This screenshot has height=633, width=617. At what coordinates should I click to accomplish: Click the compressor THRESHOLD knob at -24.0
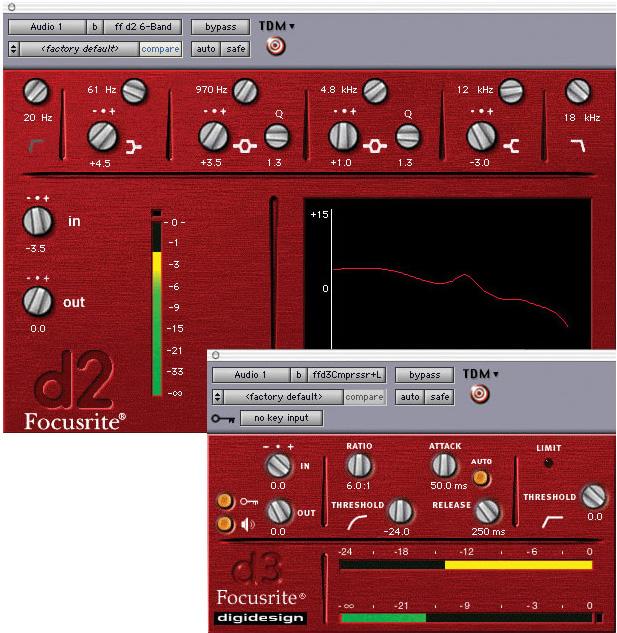click(400, 511)
